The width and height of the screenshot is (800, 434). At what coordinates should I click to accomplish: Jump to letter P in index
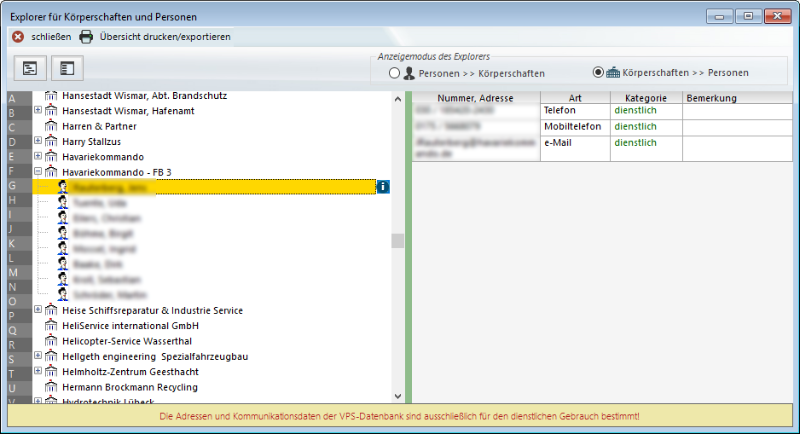click(x=19, y=316)
